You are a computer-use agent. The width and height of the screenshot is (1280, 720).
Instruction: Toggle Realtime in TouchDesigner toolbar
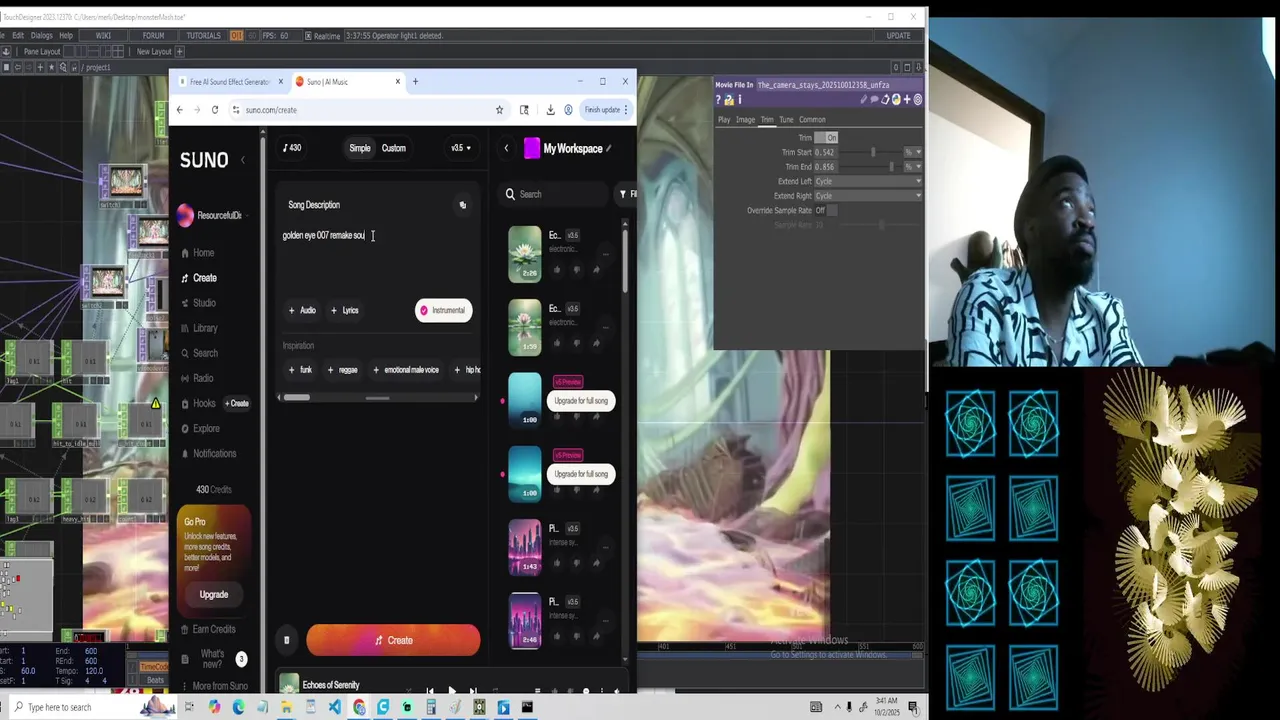pyautogui.click(x=322, y=36)
